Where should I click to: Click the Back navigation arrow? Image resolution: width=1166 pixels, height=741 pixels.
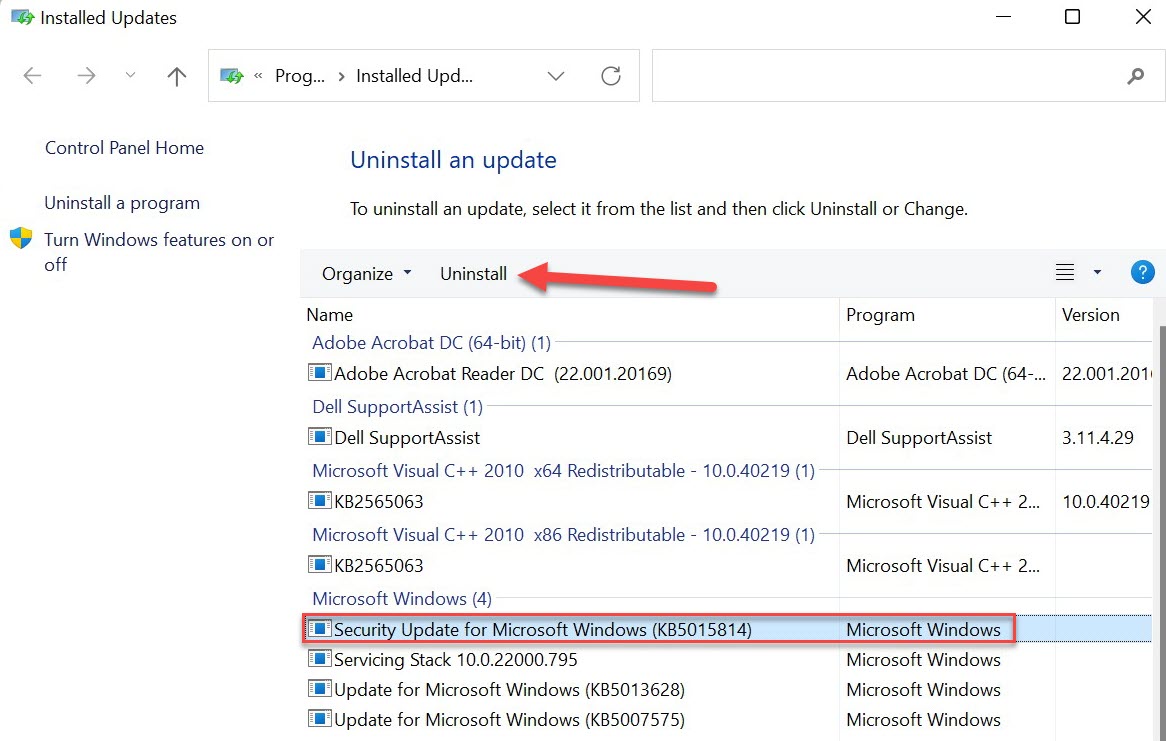(33, 75)
